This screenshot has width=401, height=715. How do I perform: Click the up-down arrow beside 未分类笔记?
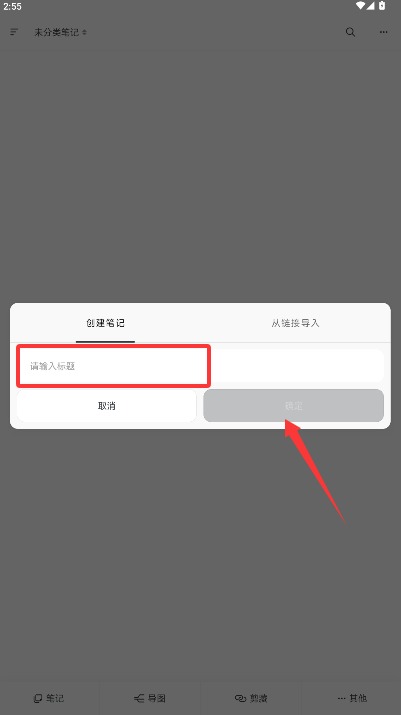[84, 32]
